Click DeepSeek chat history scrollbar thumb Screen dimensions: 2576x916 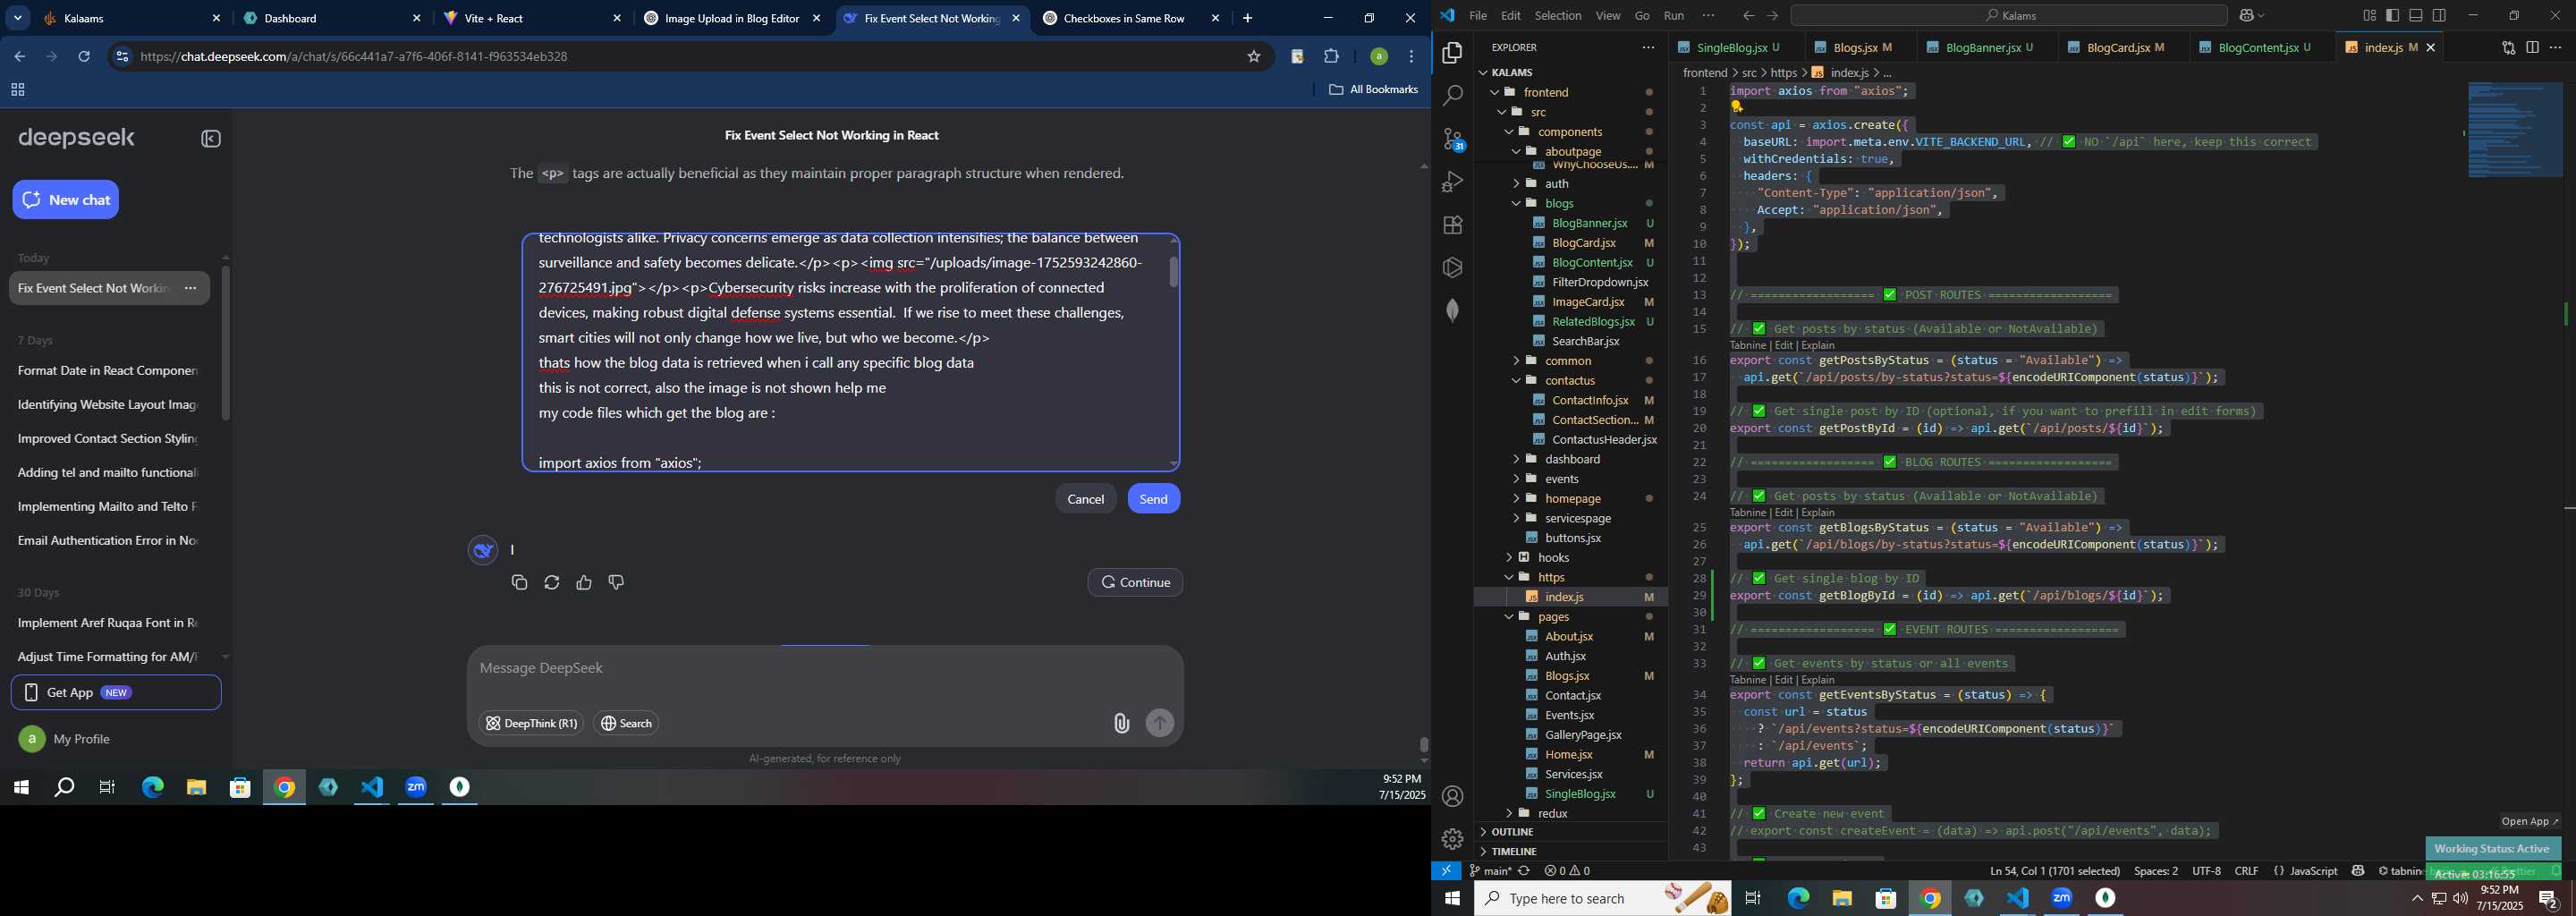[226, 342]
